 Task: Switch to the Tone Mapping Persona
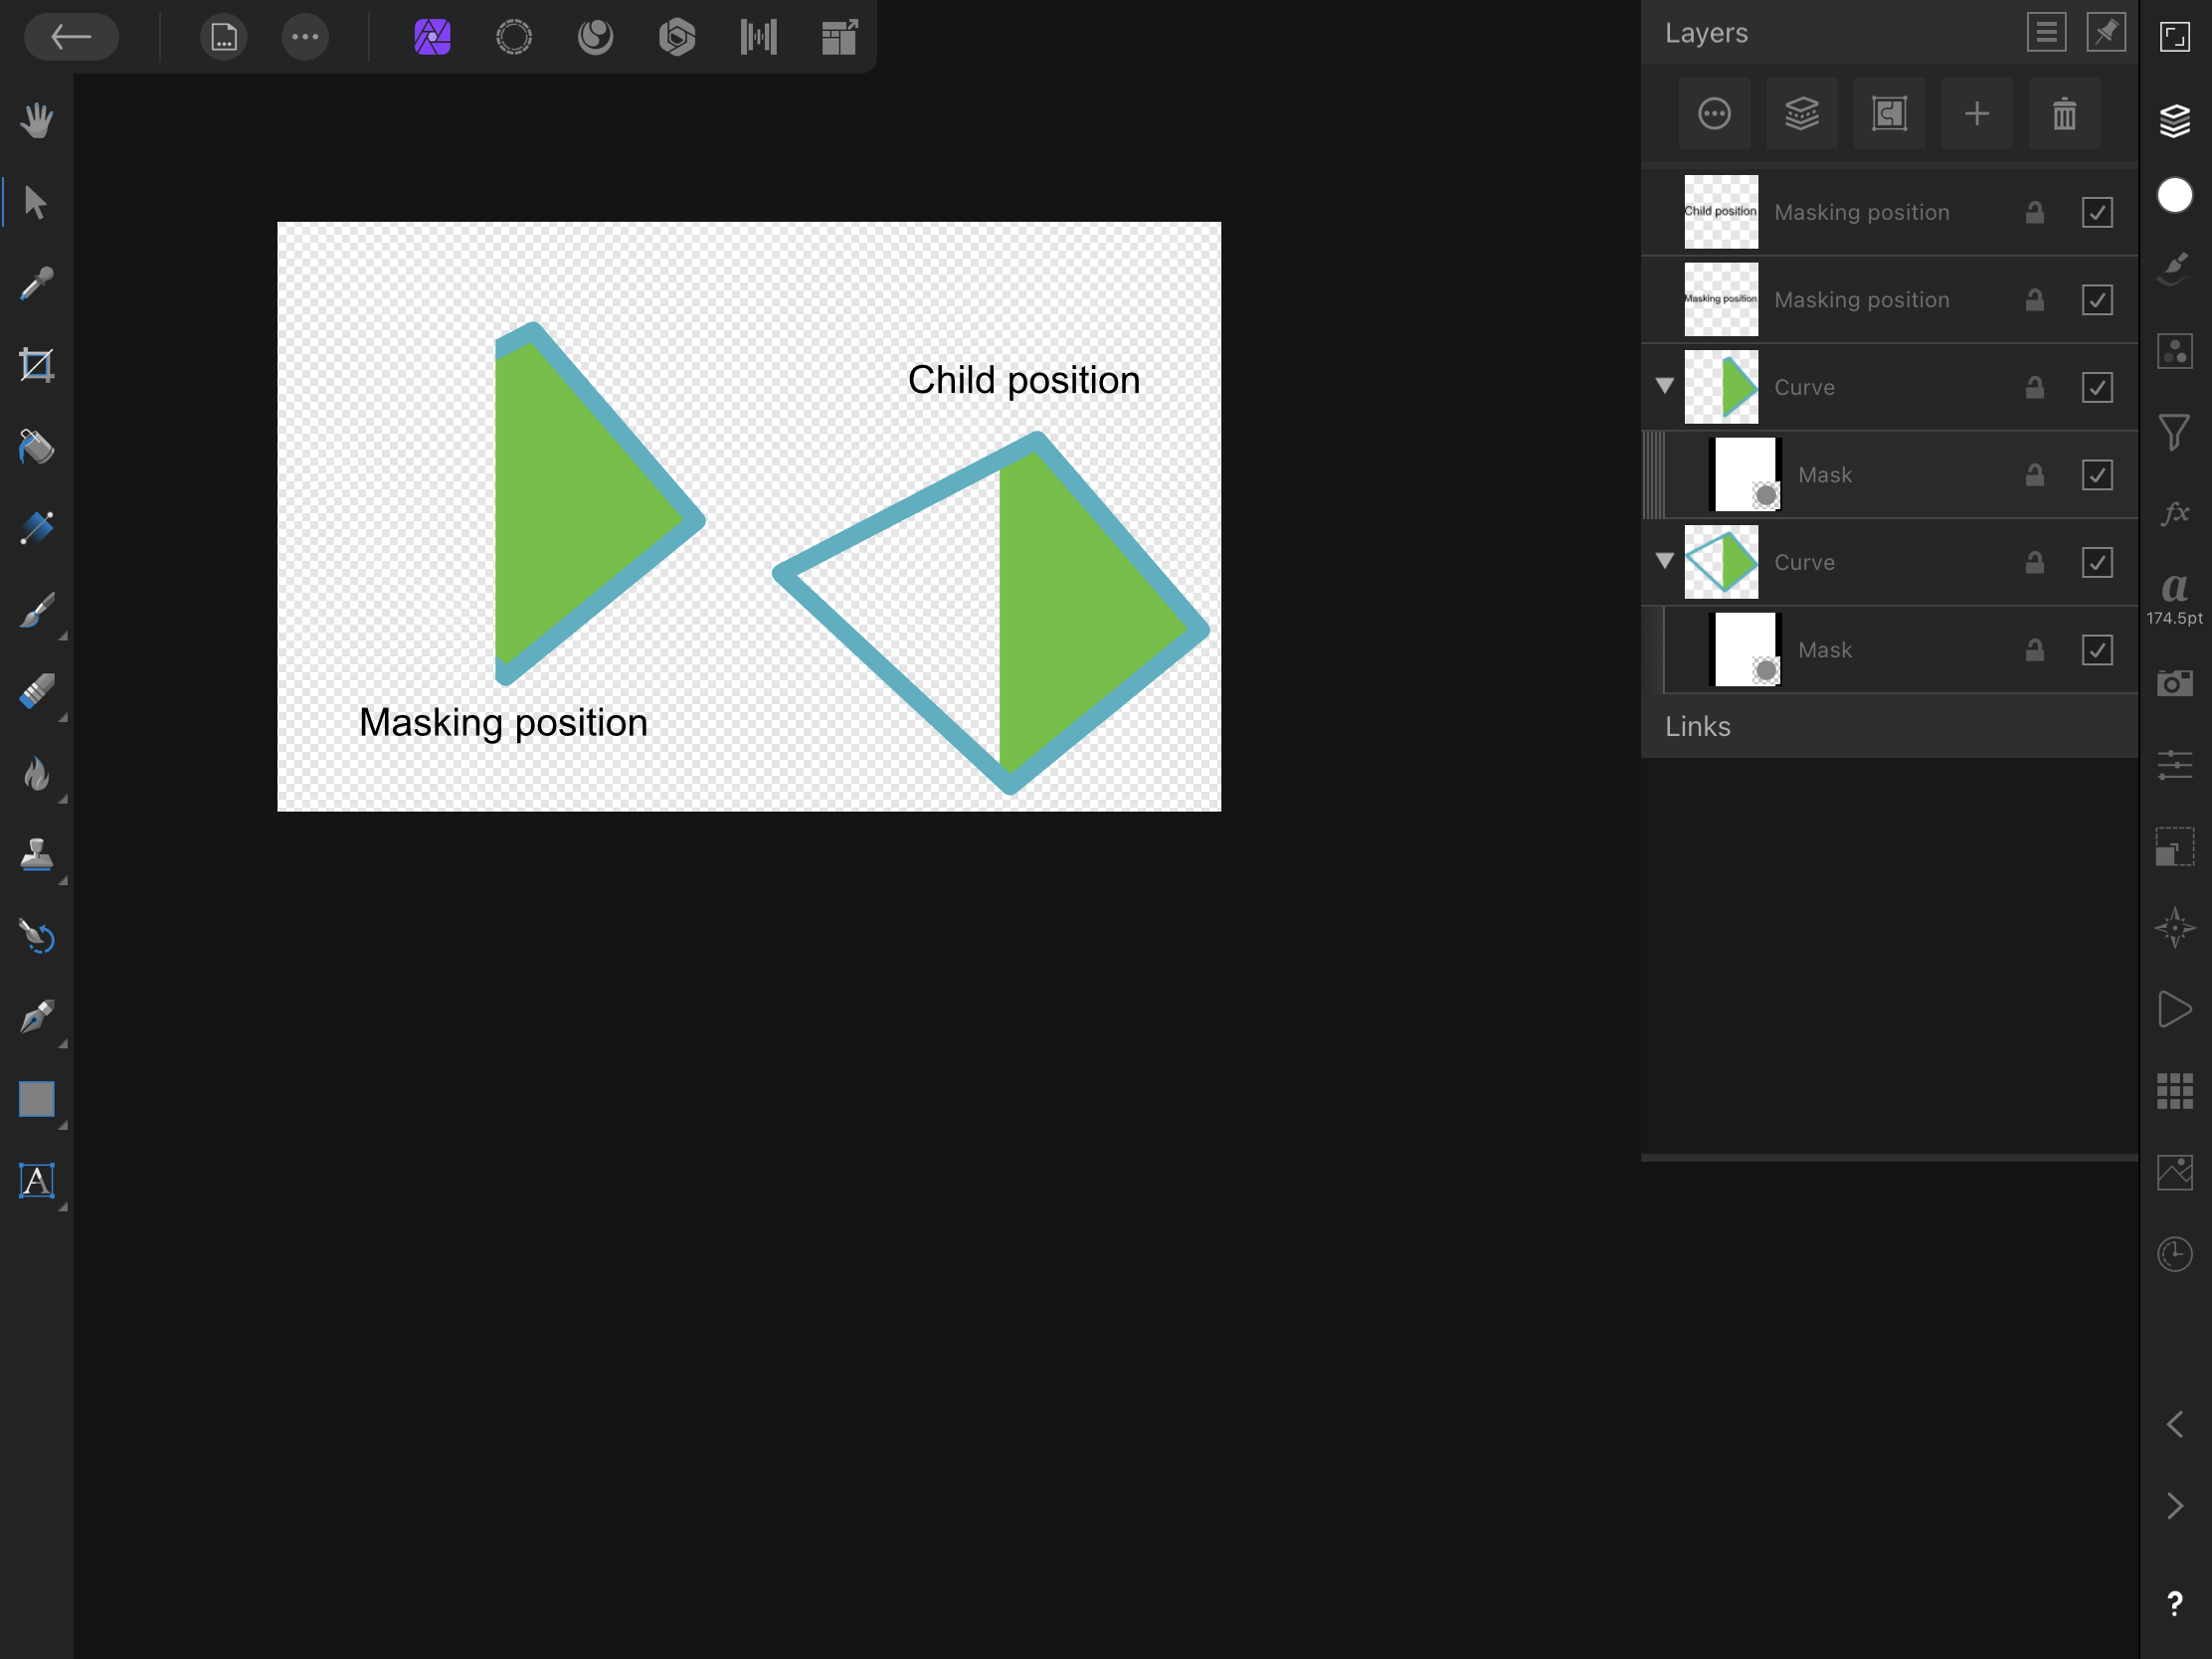click(x=758, y=38)
